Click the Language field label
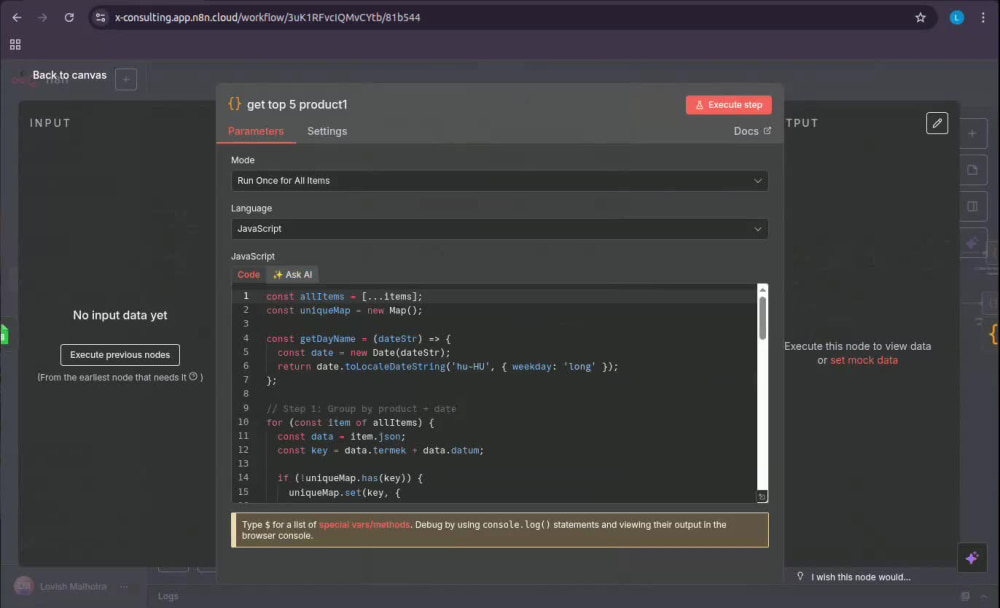The image size is (1000, 608). [x=251, y=209]
